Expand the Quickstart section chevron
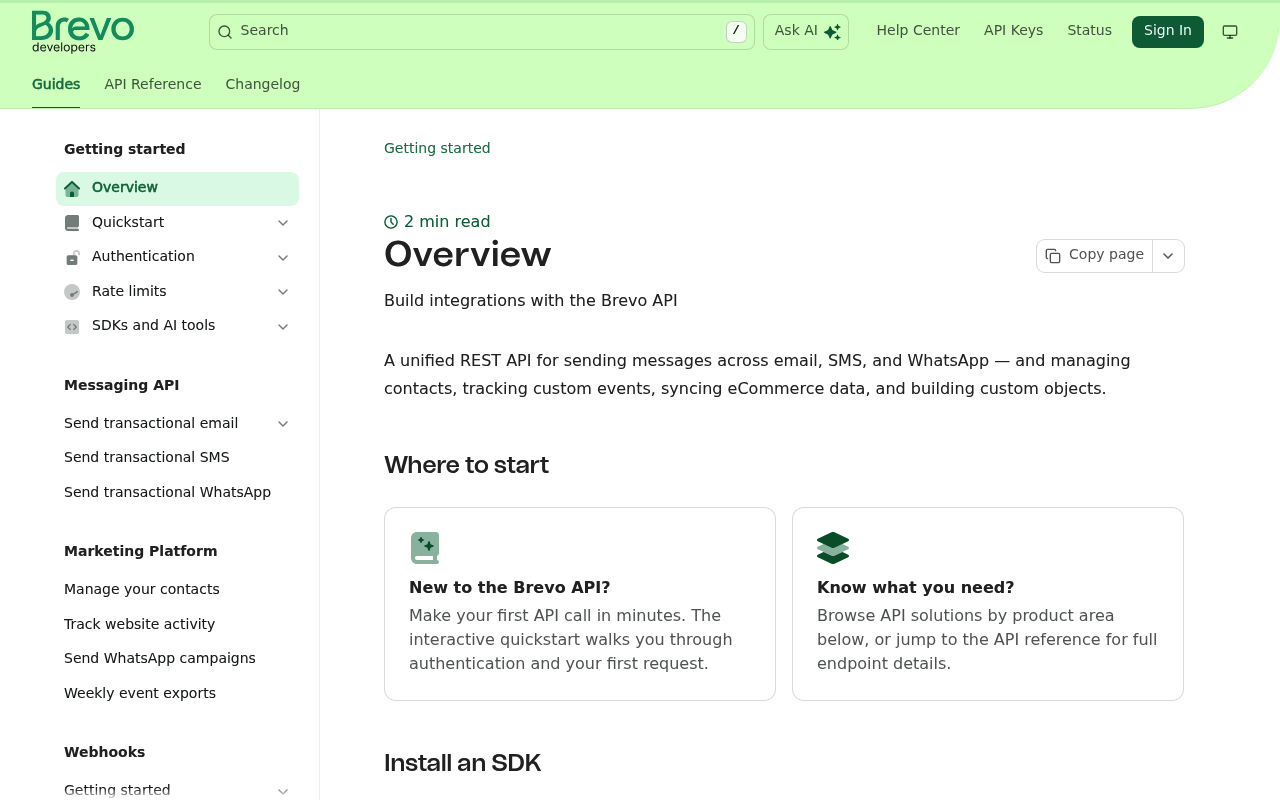Viewport: 1280px width, 800px height. click(x=283, y=223)
